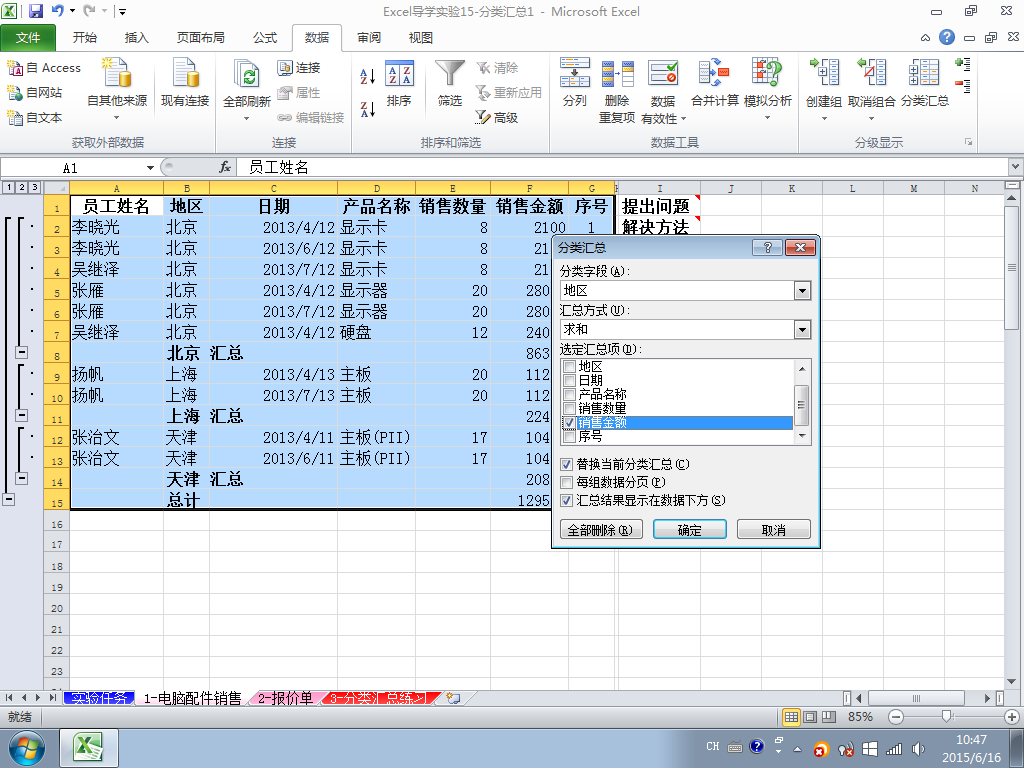The width and height of the screenshot is (1024, 768).
Task: Click 全部删除 button in dialog
Action: (x=601, y=530)
